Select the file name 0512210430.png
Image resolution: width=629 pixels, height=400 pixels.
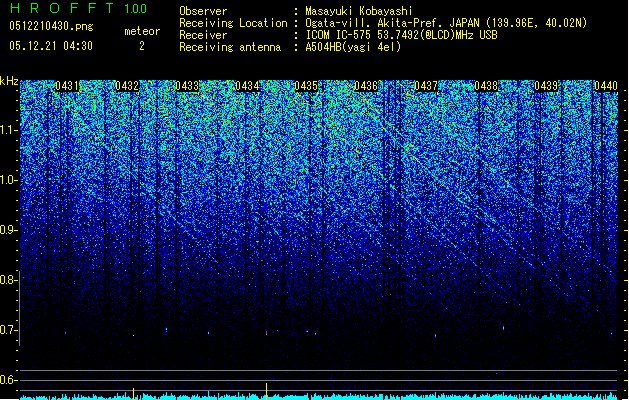pyautogui.click(x=51, y=26)
